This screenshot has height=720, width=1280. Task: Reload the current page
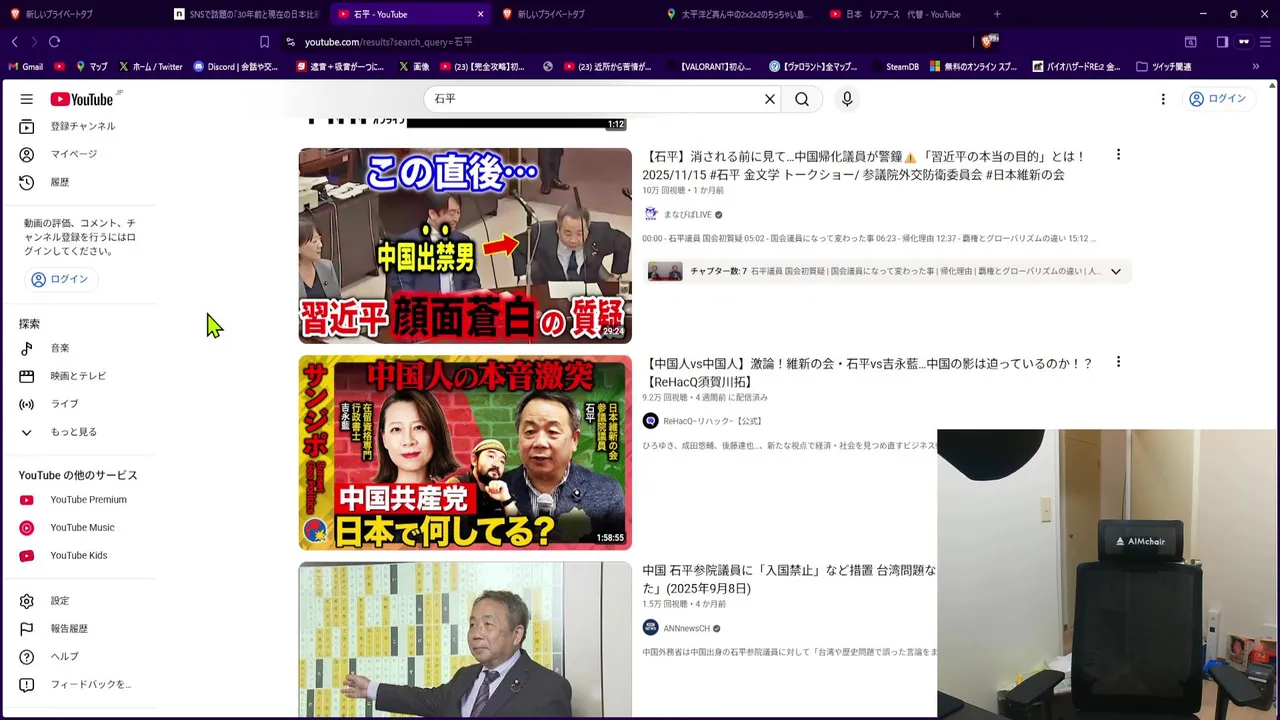54,42
